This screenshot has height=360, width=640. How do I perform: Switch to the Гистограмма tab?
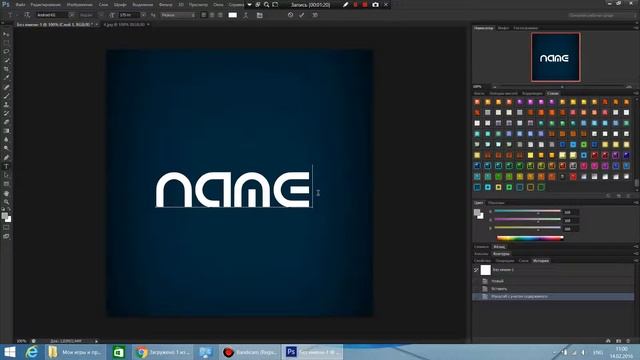click(526, 28)
